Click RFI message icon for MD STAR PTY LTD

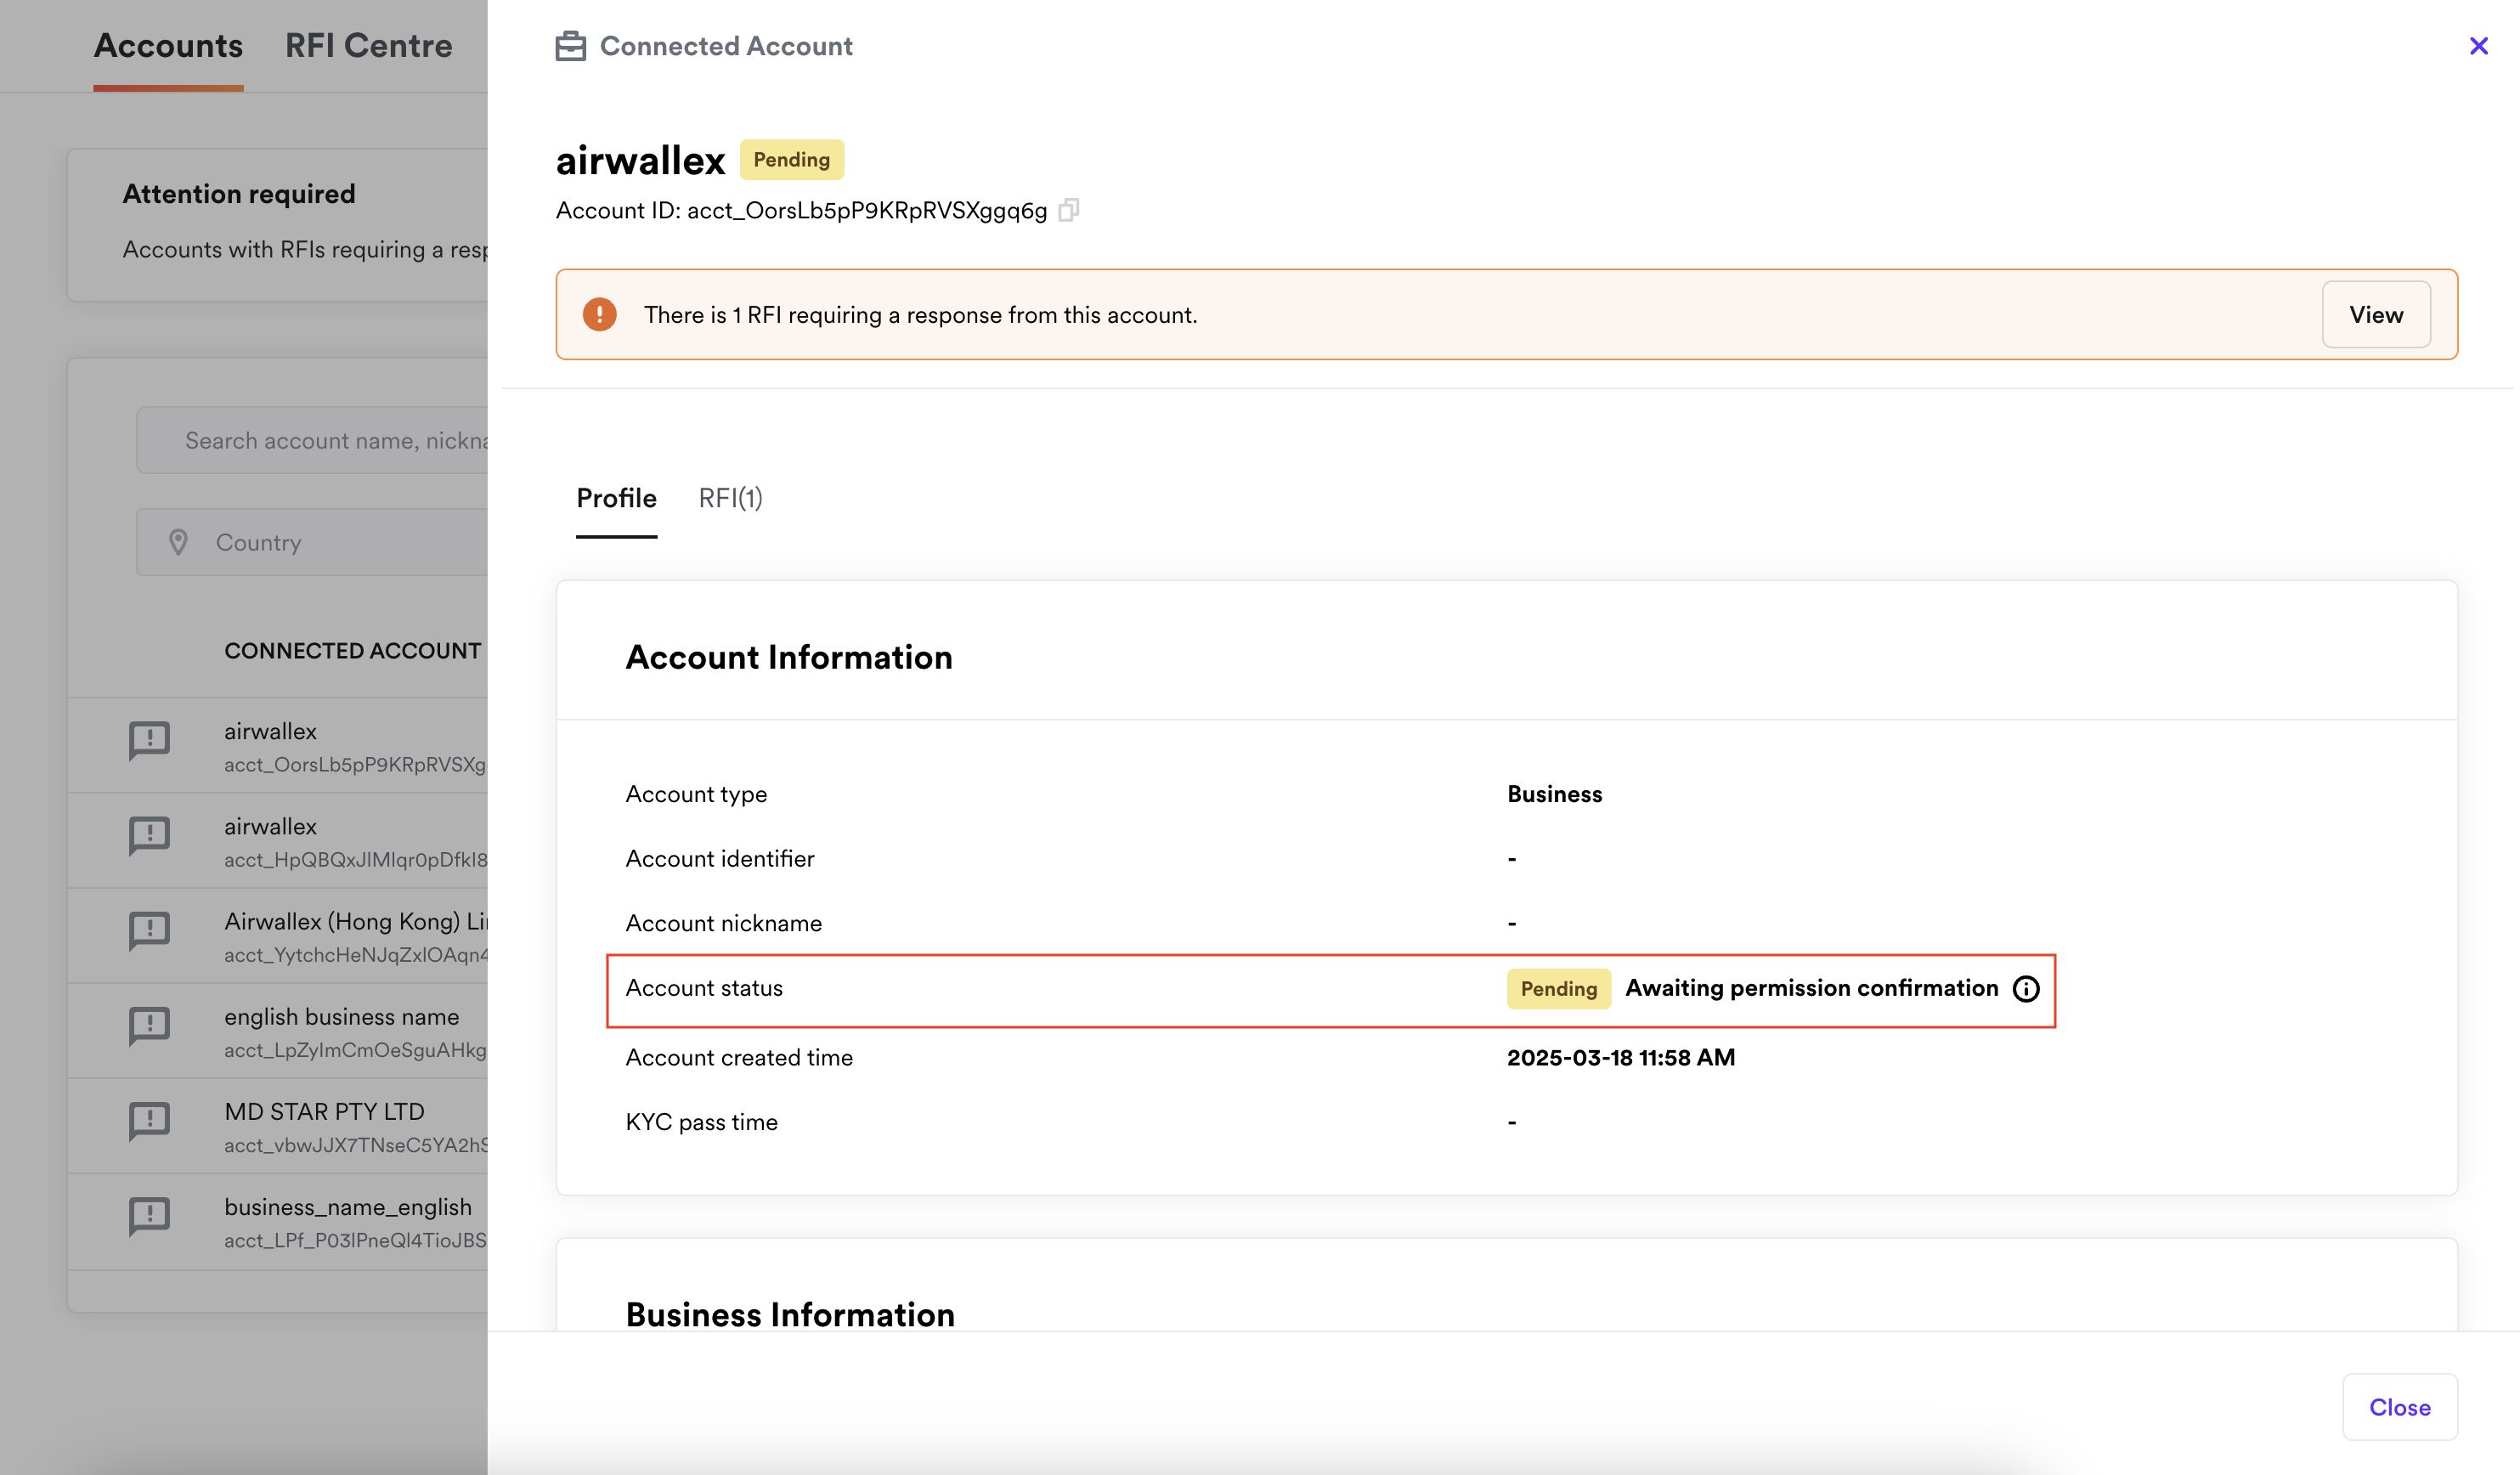(x=149, y=1121)
